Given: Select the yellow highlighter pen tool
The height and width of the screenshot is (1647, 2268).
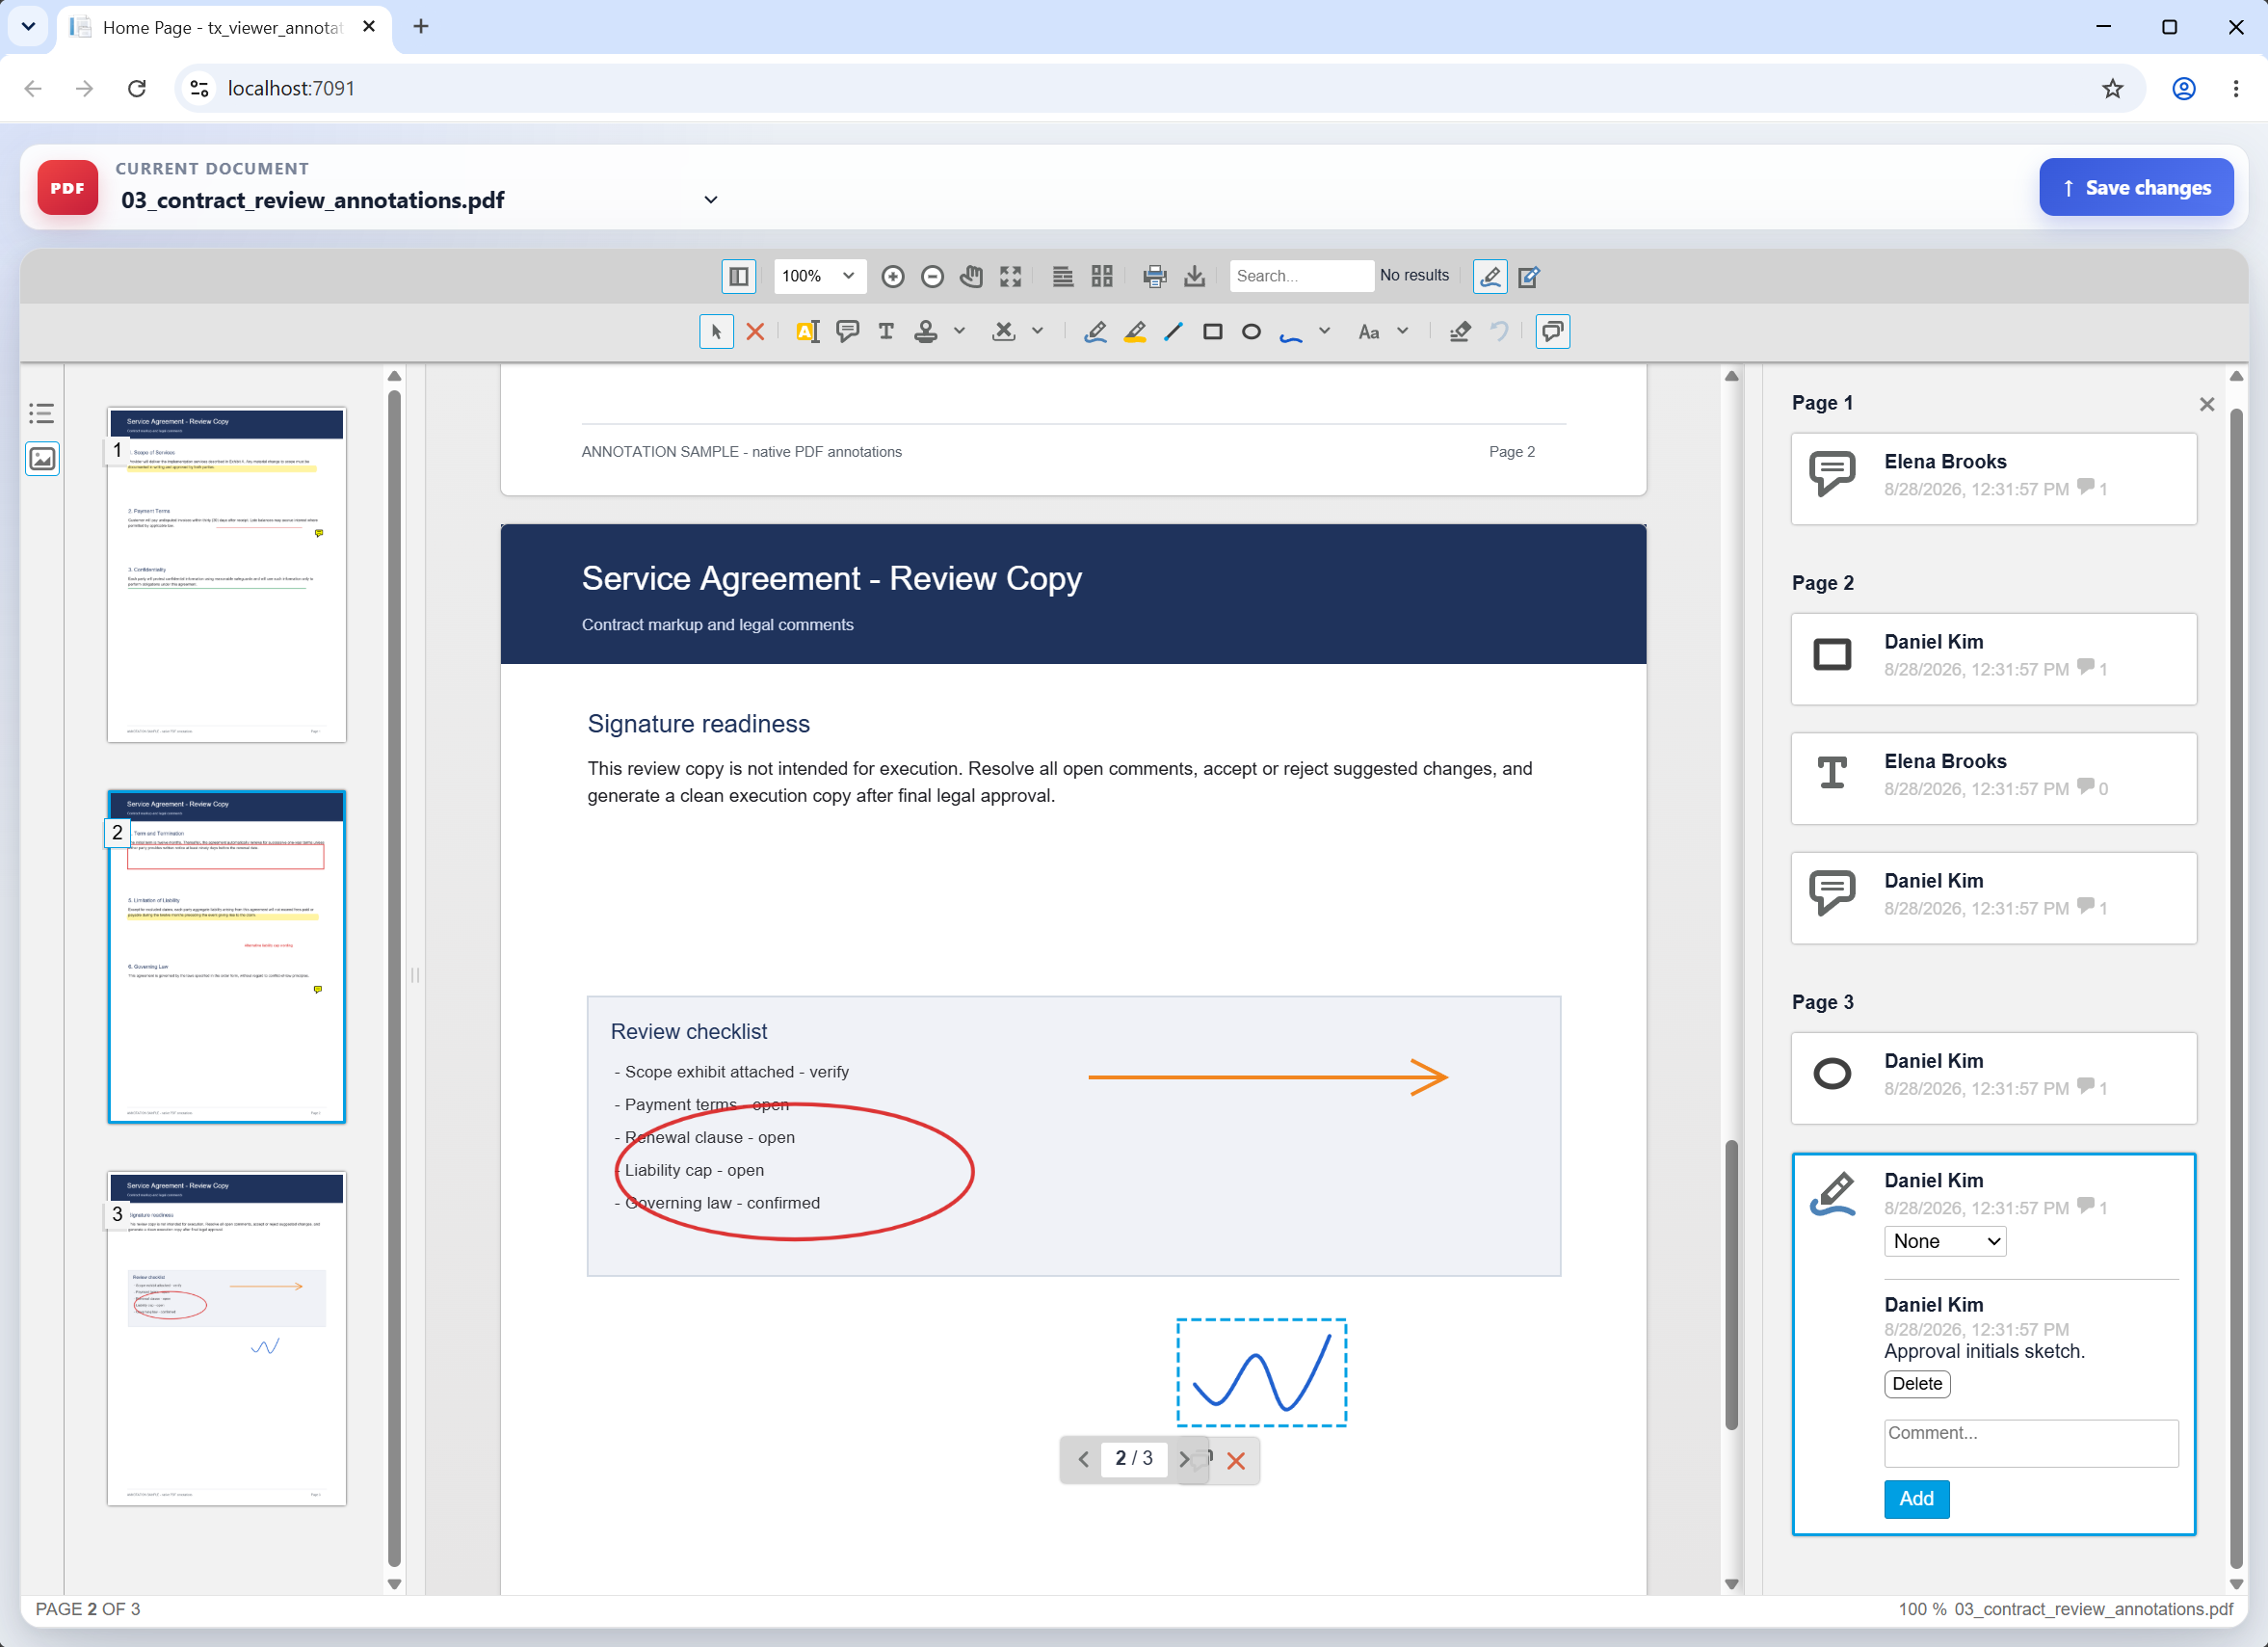Looking at the screenshot, I should tap(1135, 332).
